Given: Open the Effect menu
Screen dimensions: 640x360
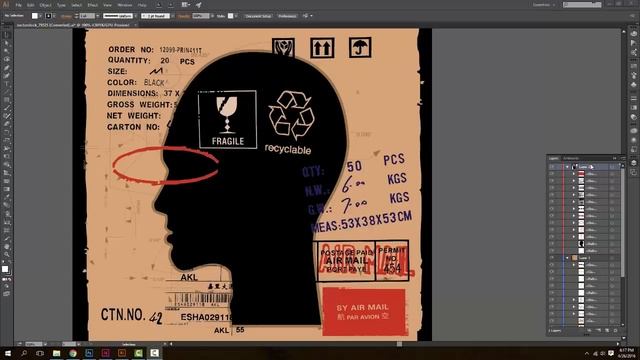Looking at the screenshot, I should pos(93,5).
